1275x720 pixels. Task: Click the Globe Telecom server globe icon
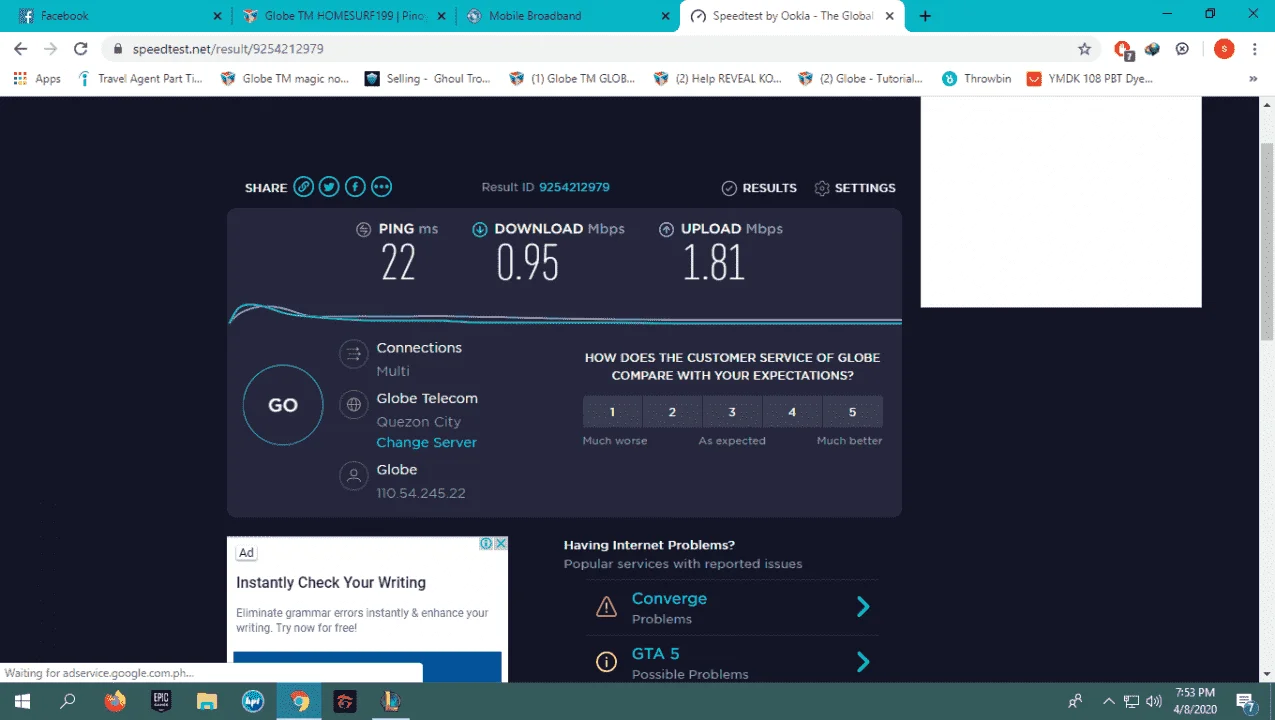(x=353, y=405)
